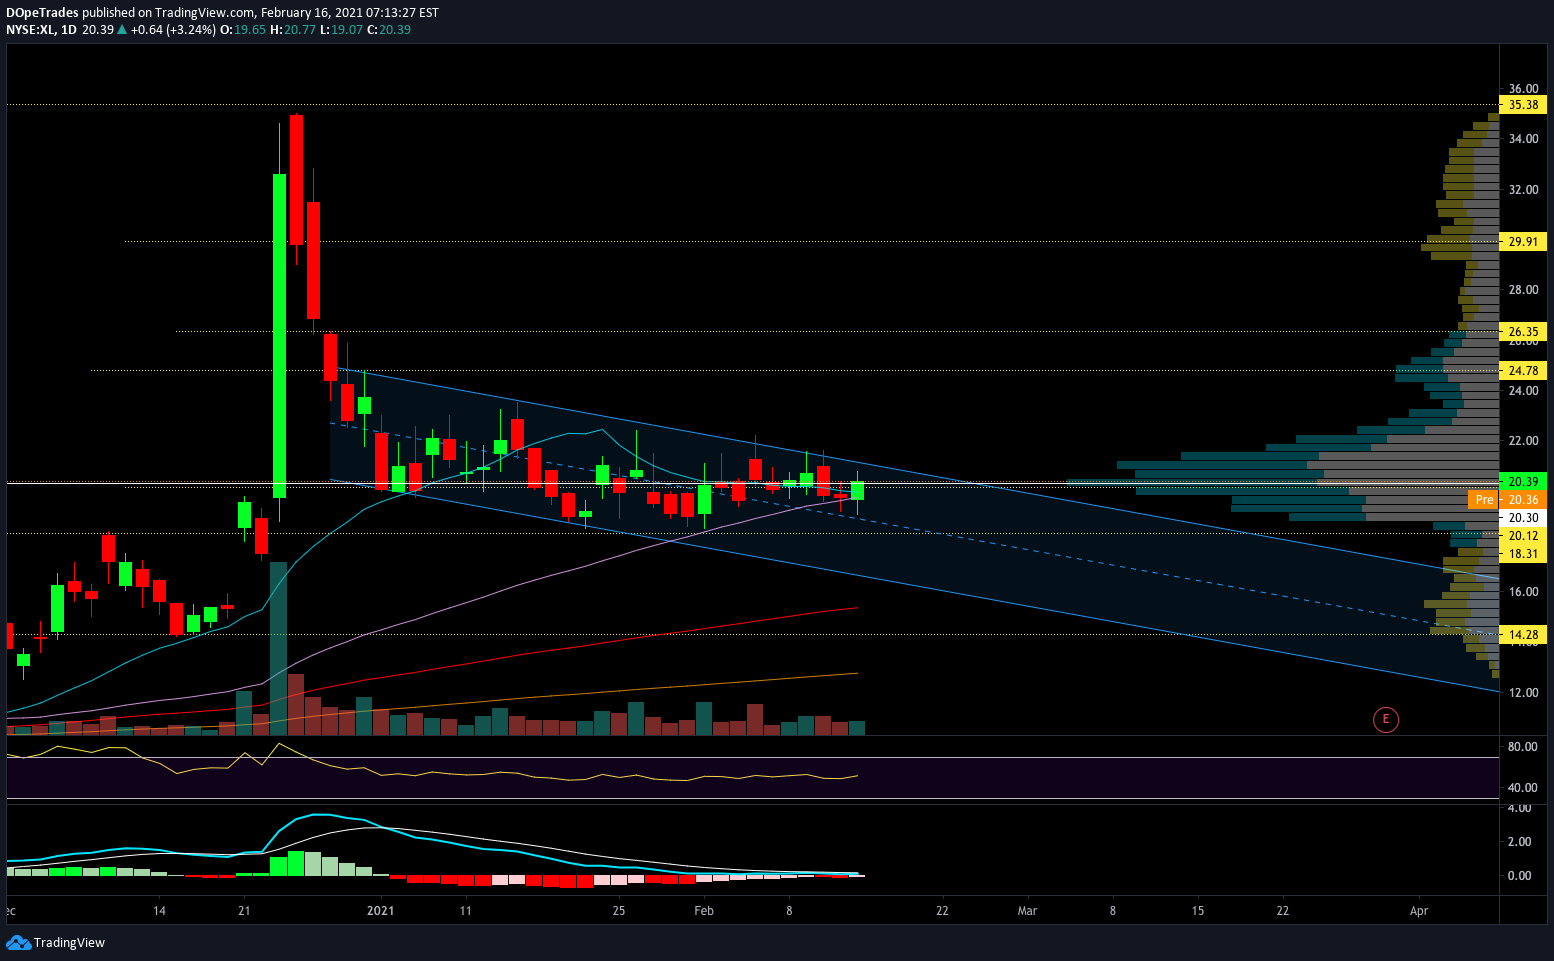Viewport: 1554px width, 961px height.
Task: Click the 80.00 RSI axis value
Action: 1523,747
